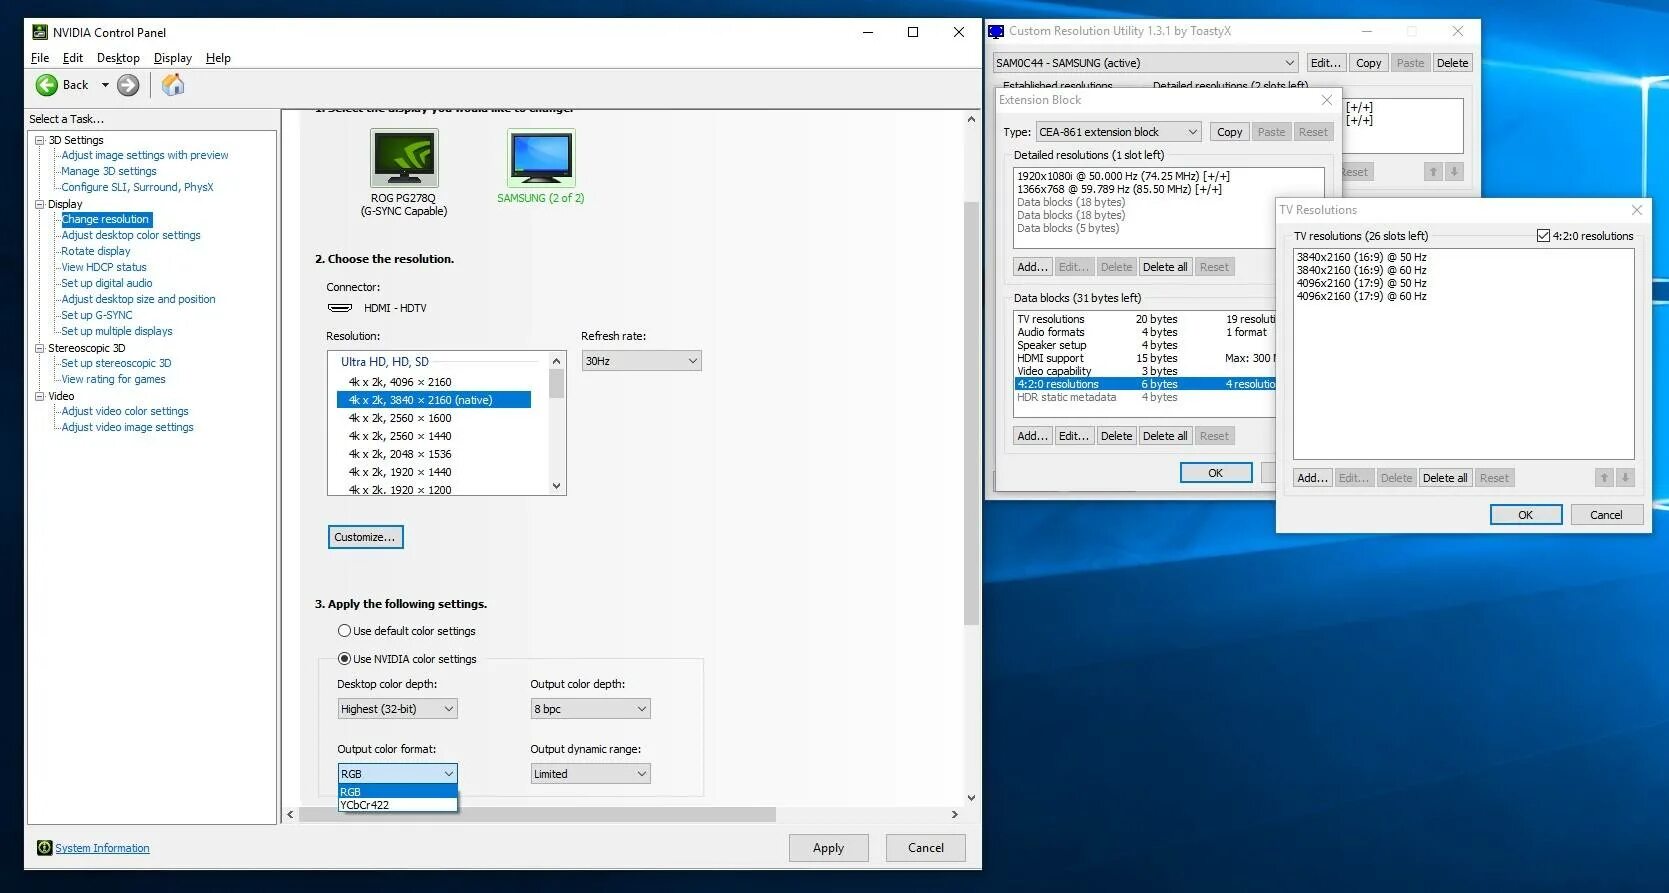Toggle the 4:2:0 resolutions checkbox

1543,236
